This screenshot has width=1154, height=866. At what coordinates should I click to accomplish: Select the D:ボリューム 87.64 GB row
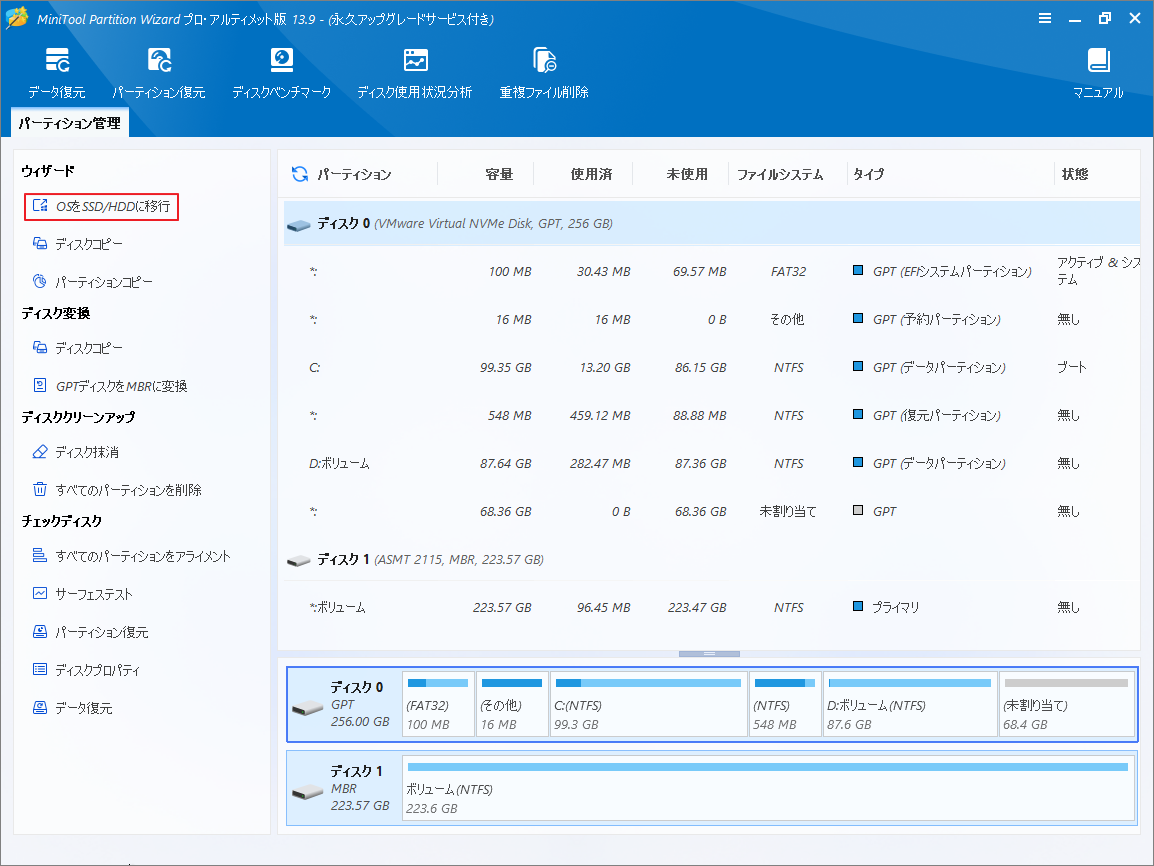(x=712, y=464)
